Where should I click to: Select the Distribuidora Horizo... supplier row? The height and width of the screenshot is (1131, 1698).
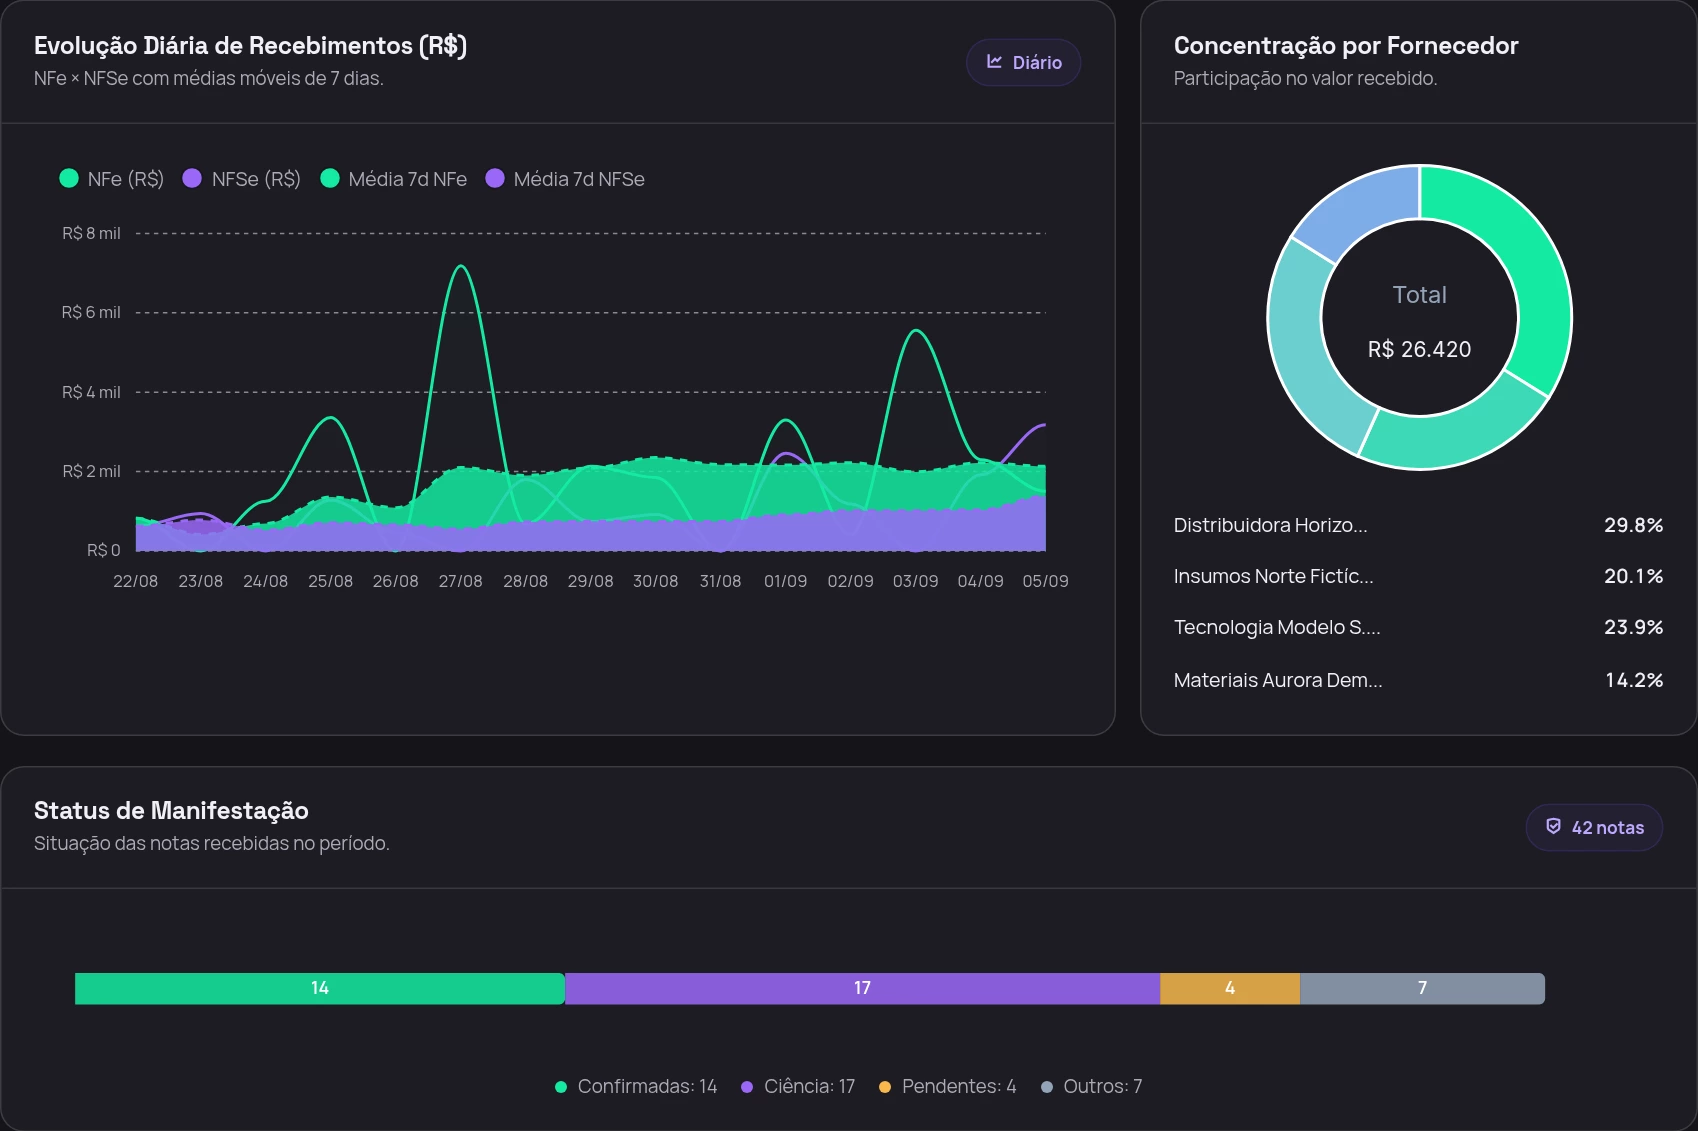tap(1418, 525)
